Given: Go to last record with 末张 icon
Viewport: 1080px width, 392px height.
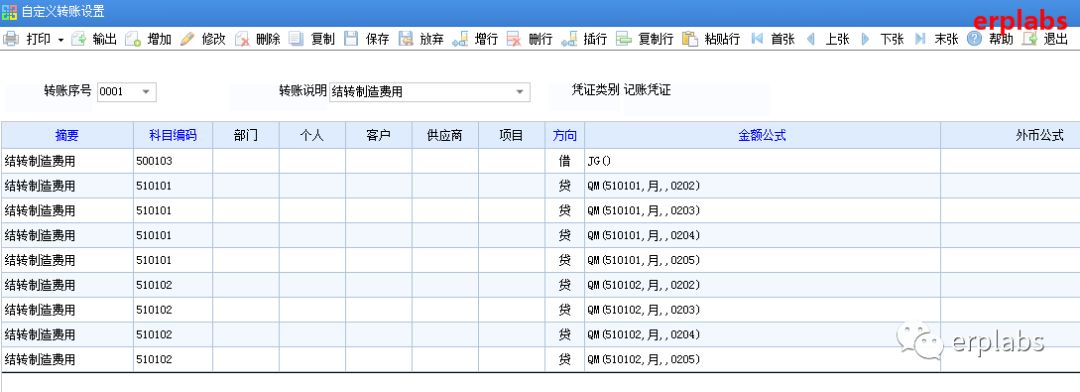Looking at the screenshot, I should click(x=920, y=39).
